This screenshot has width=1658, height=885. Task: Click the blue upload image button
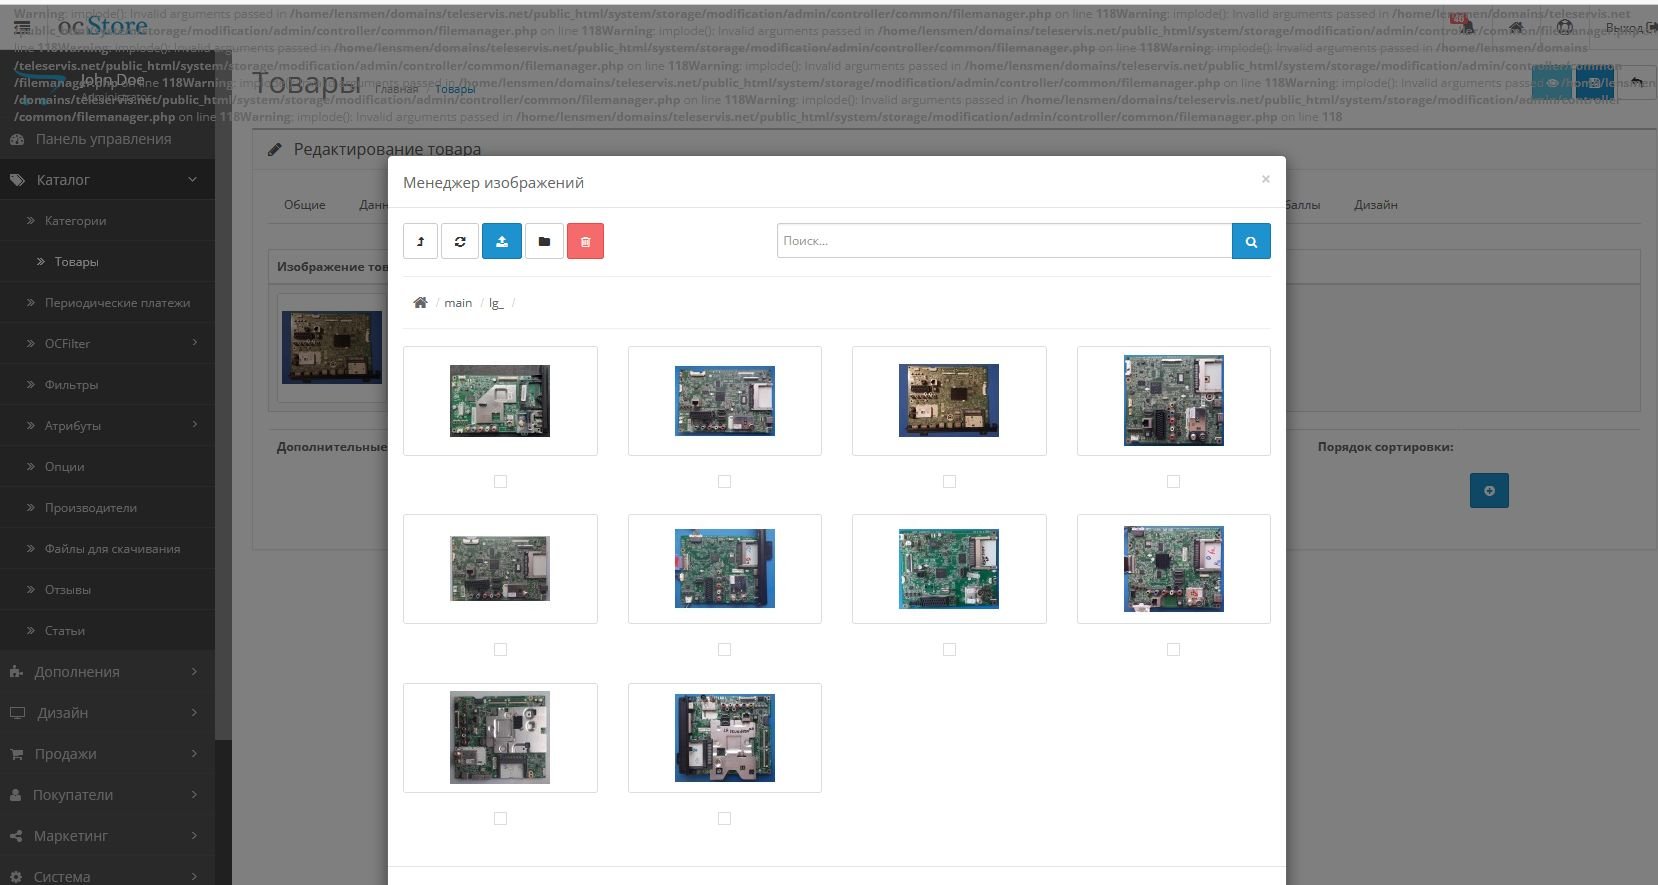[x=502, y=241]
